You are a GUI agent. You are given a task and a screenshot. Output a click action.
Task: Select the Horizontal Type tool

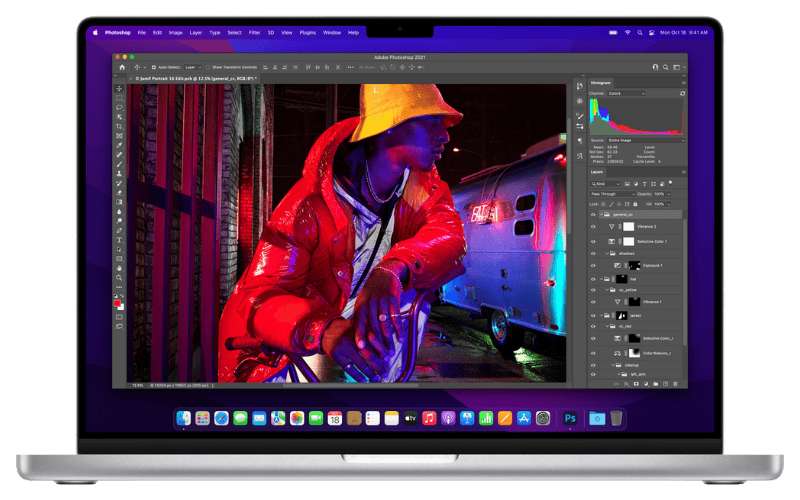point(119,240)
